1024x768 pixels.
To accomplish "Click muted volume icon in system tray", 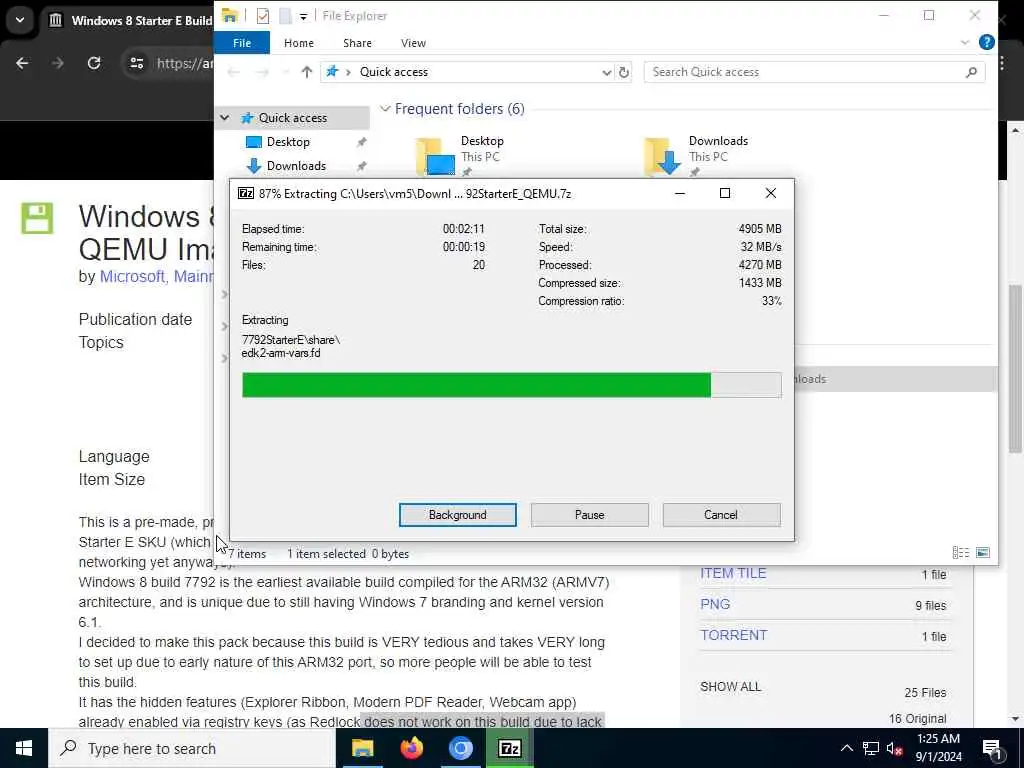I will (x=895, y=748).
